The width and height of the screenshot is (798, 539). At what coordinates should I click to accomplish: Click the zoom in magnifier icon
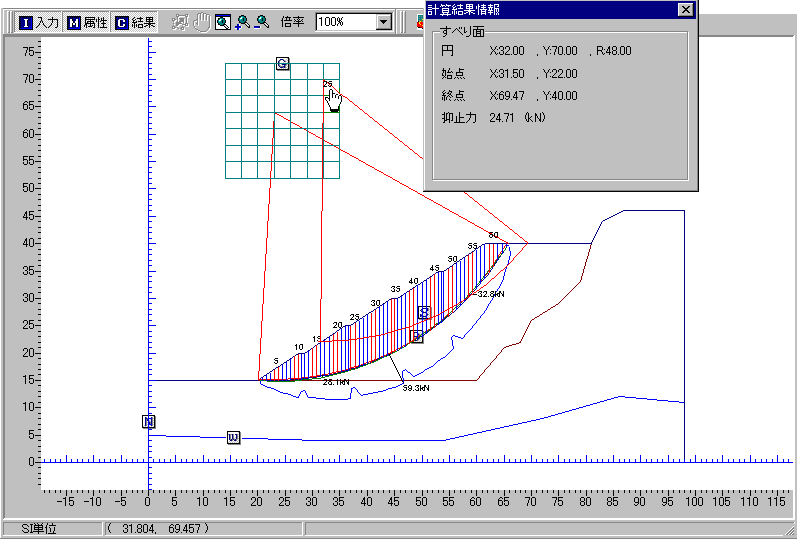[x=242, y=22]
